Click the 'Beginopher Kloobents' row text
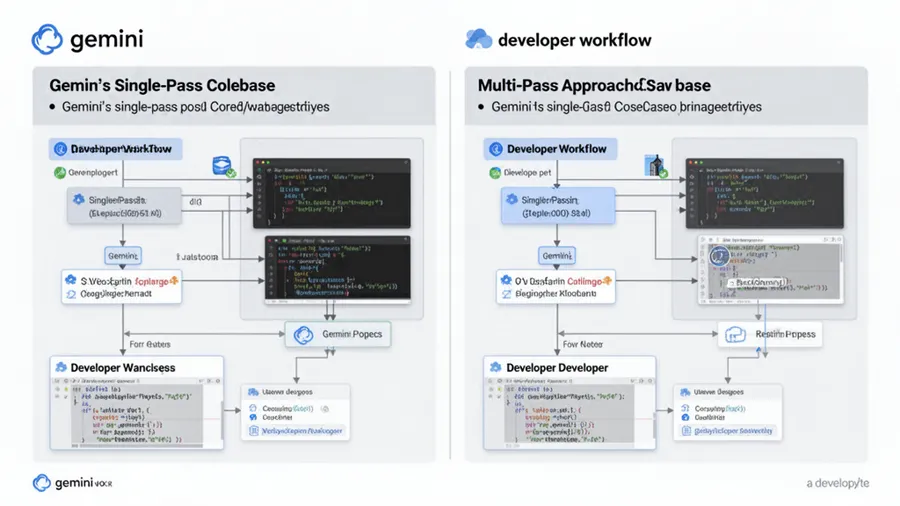Viewport: 900px width, 506px height. (x=556, y=294)
